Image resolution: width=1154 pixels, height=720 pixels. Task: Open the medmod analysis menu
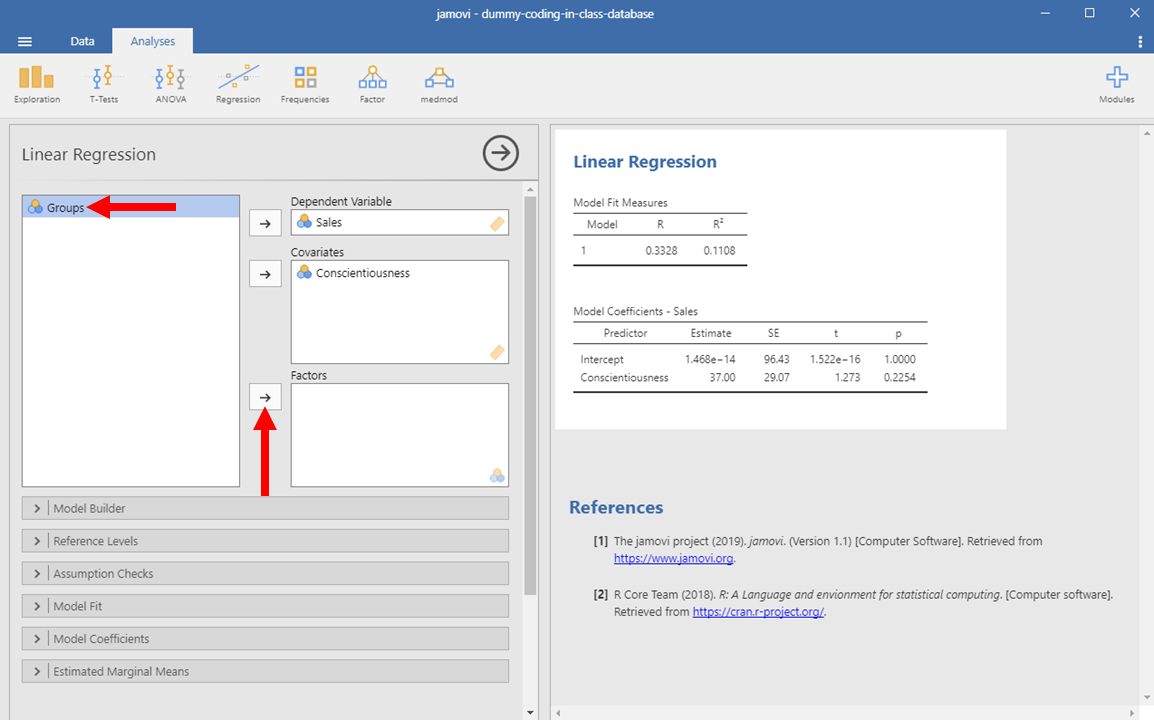coord(439,84)
